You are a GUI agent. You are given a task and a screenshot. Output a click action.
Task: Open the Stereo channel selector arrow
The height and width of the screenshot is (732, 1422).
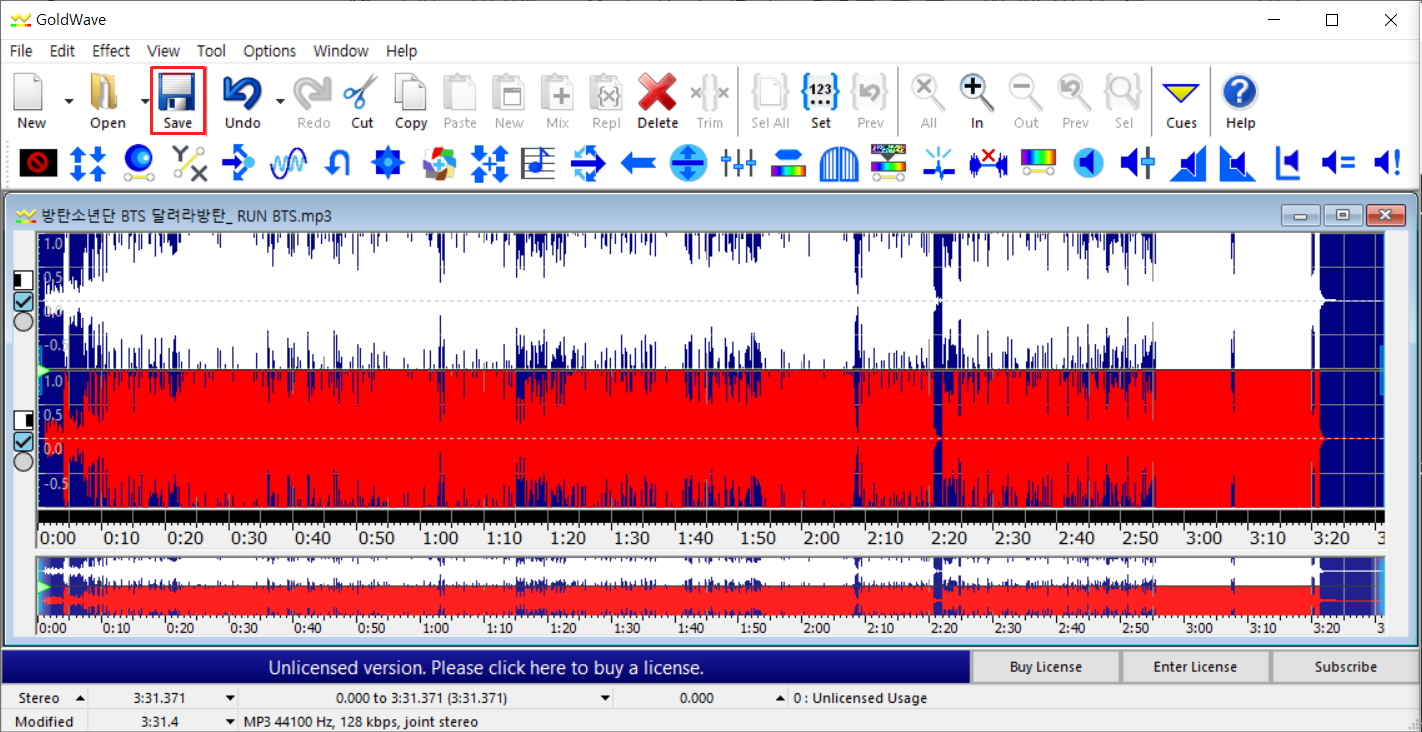click(80, 698)
